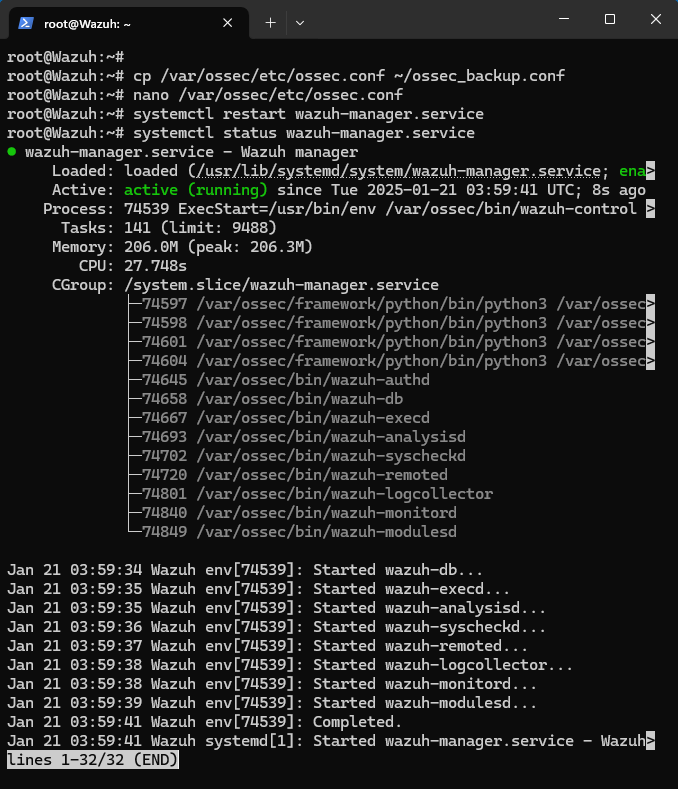This screenshot has height=789, width=678.
Task: Click the PowerShell icon in the tab
Action: click(26, 22)
